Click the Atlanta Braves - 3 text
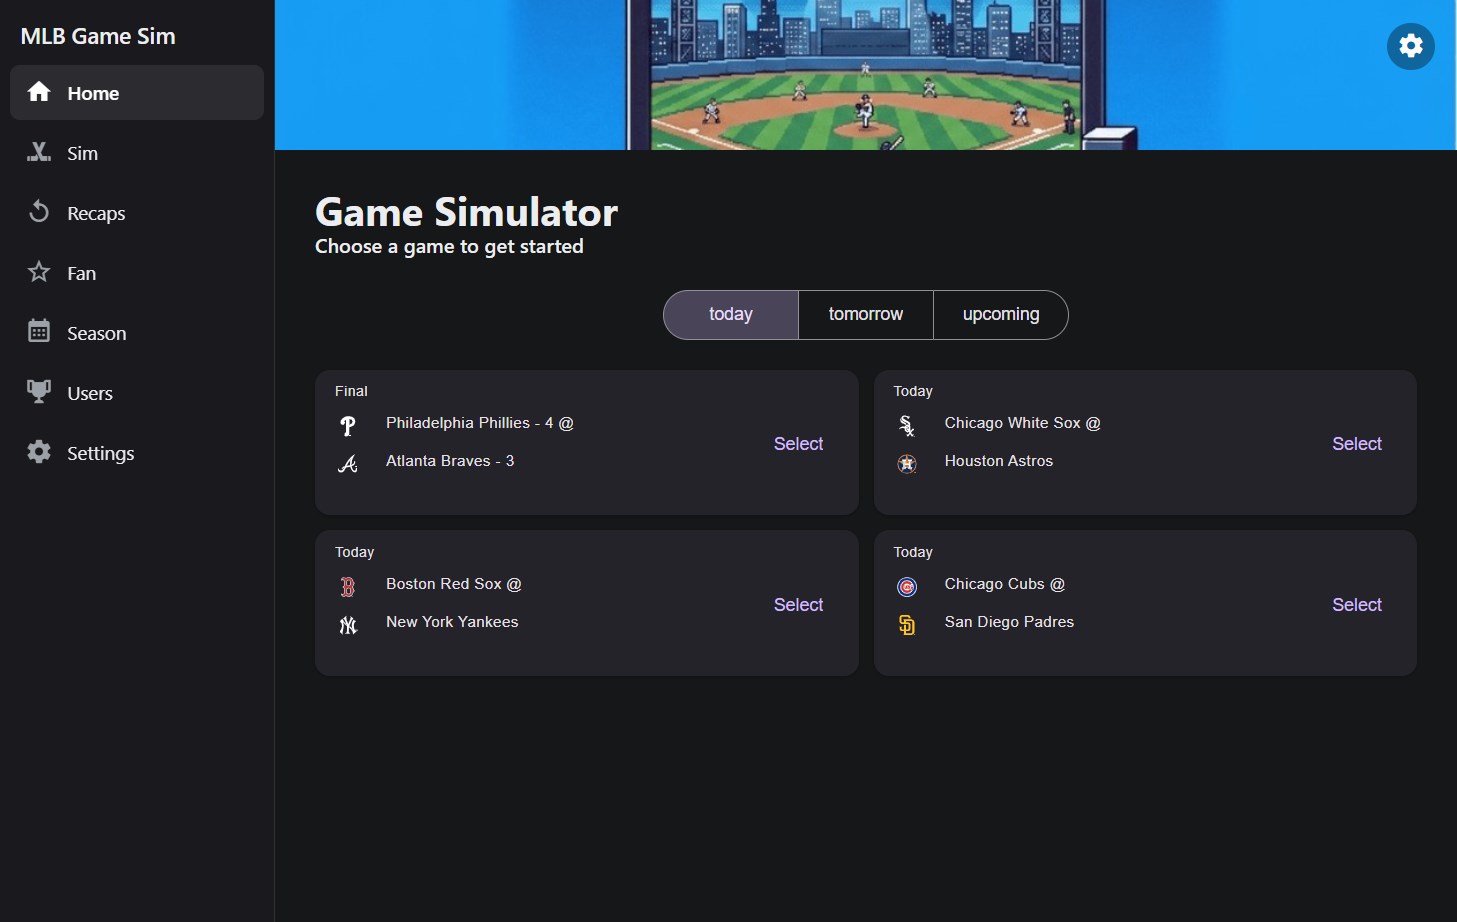Screen dimensions: 1457x922 (x=450, y=461)
